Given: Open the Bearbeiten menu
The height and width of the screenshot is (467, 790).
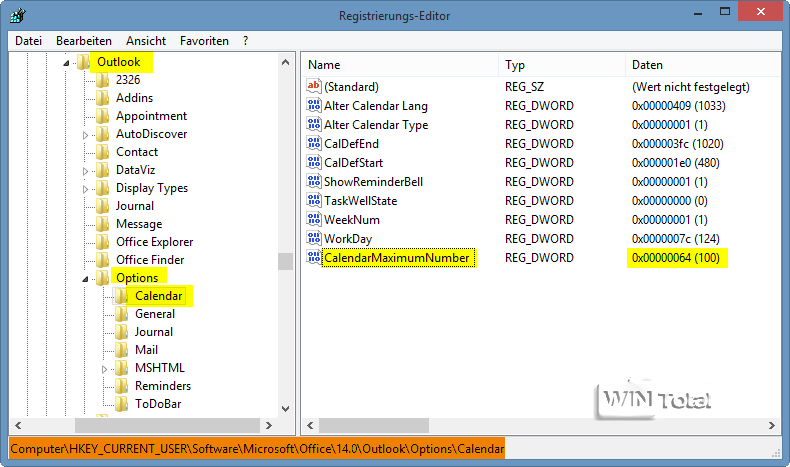Looking at the screenshot, I should point(84,41).
